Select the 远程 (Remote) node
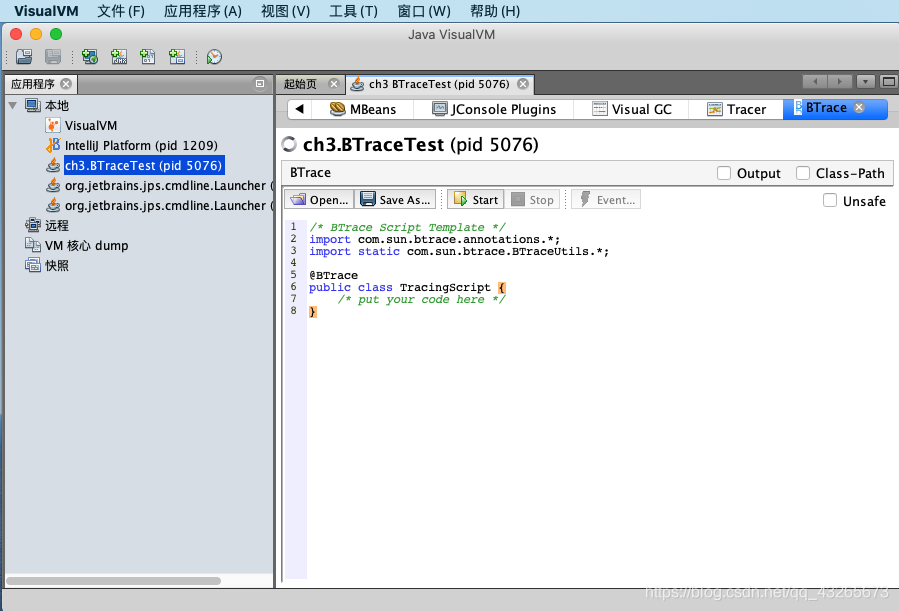Screen dimensions: 899x611 point(57,226)
